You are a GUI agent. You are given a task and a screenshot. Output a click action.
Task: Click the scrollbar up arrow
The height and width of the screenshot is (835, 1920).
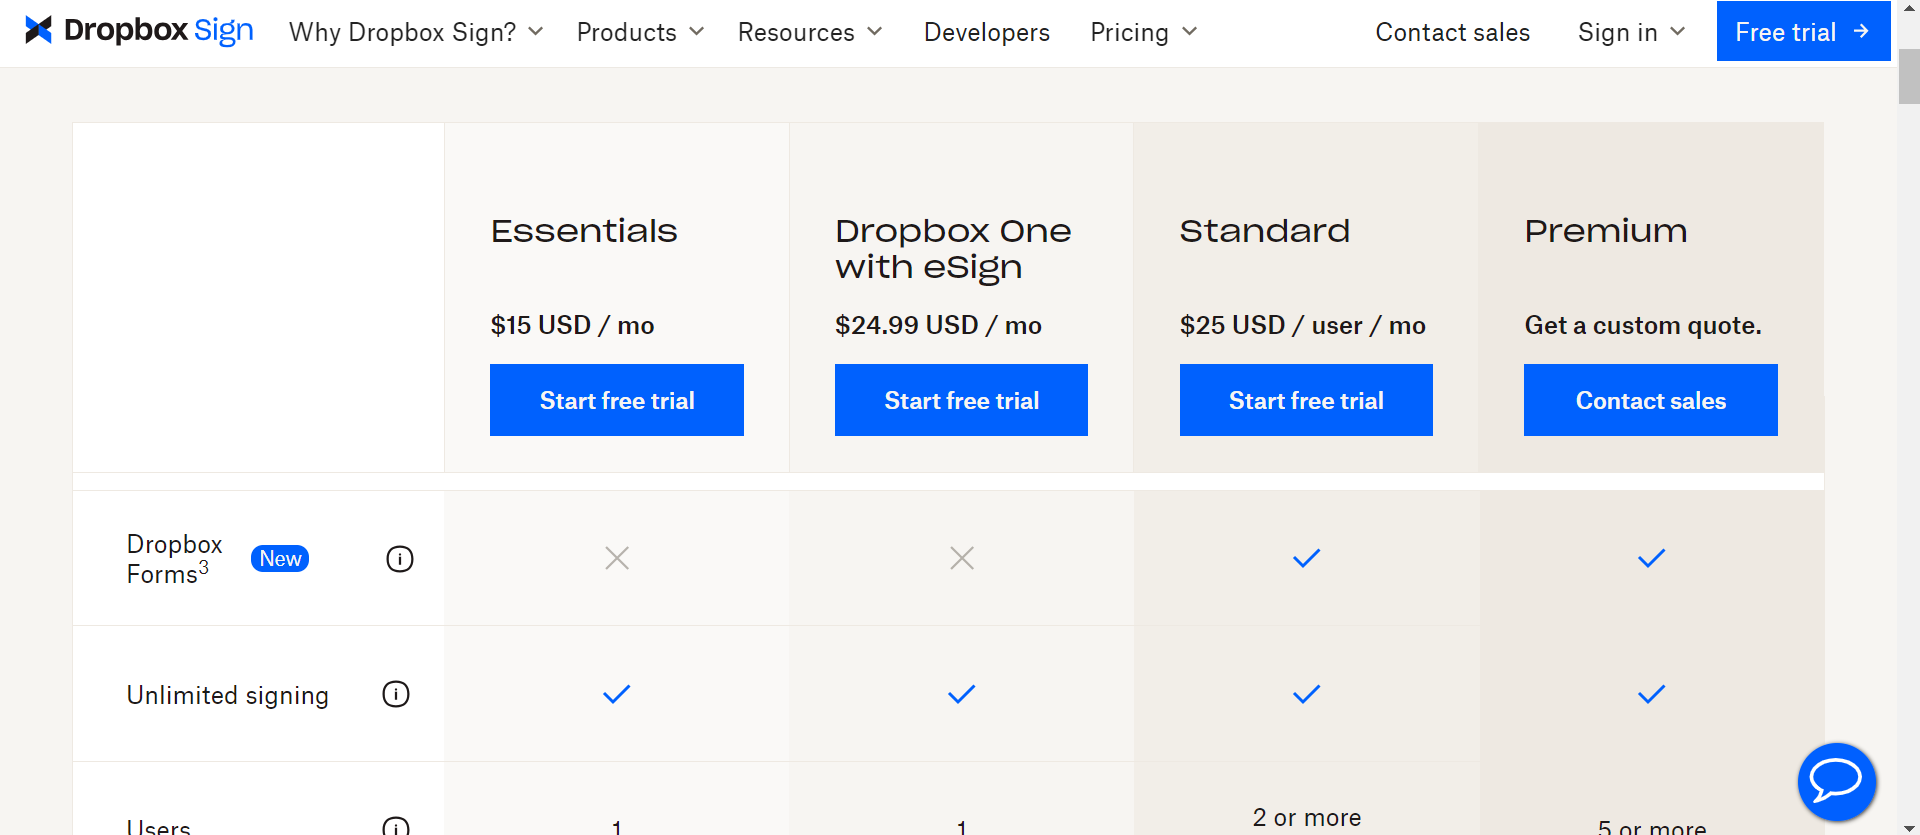[x=1909, y=9]
